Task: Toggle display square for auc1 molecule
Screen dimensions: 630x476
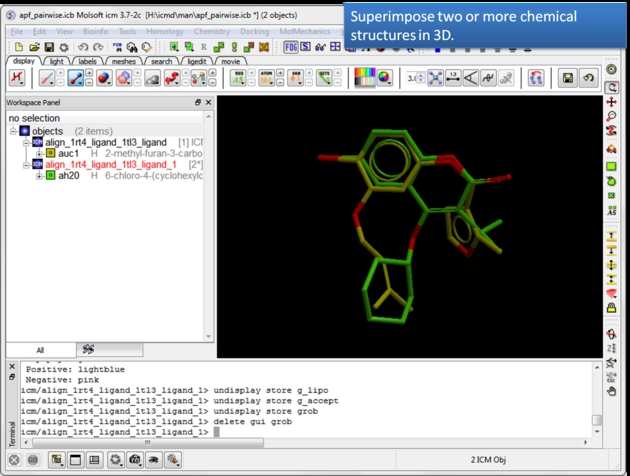Action: (50, 154)
